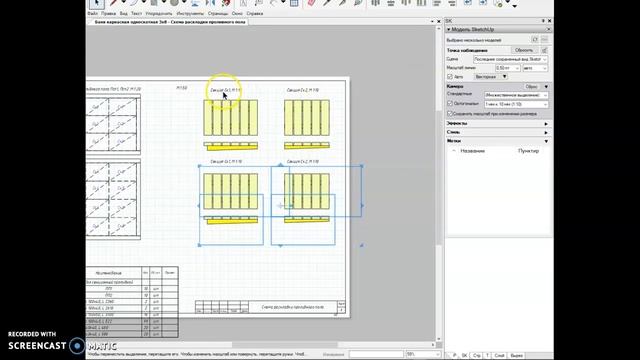Insert a table with Table tool

coord(294,3)
